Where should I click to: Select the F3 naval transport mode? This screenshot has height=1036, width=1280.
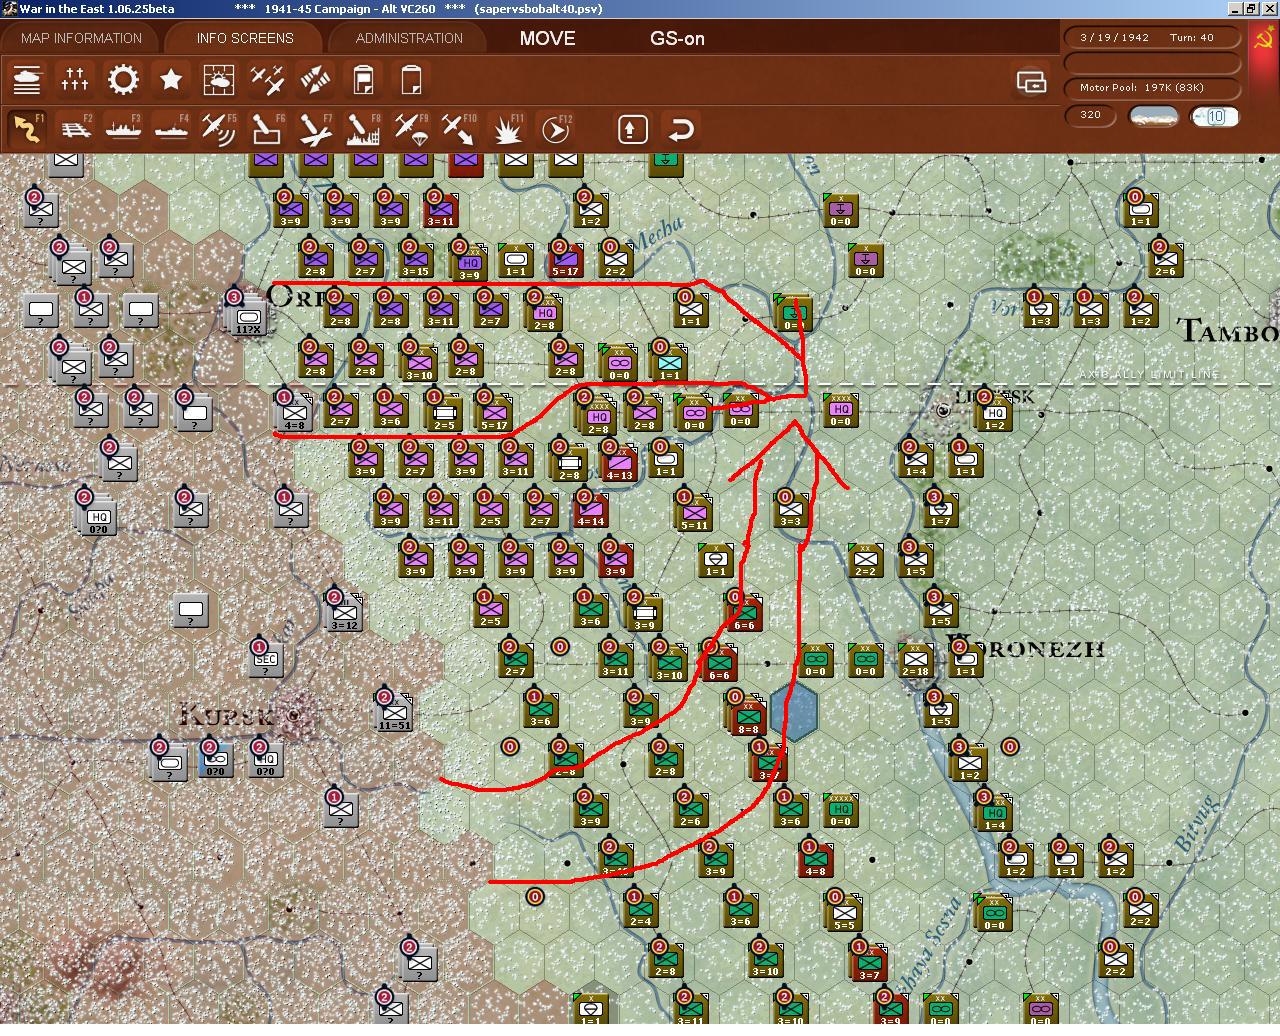pyautogui.click(x=123, y=129)
